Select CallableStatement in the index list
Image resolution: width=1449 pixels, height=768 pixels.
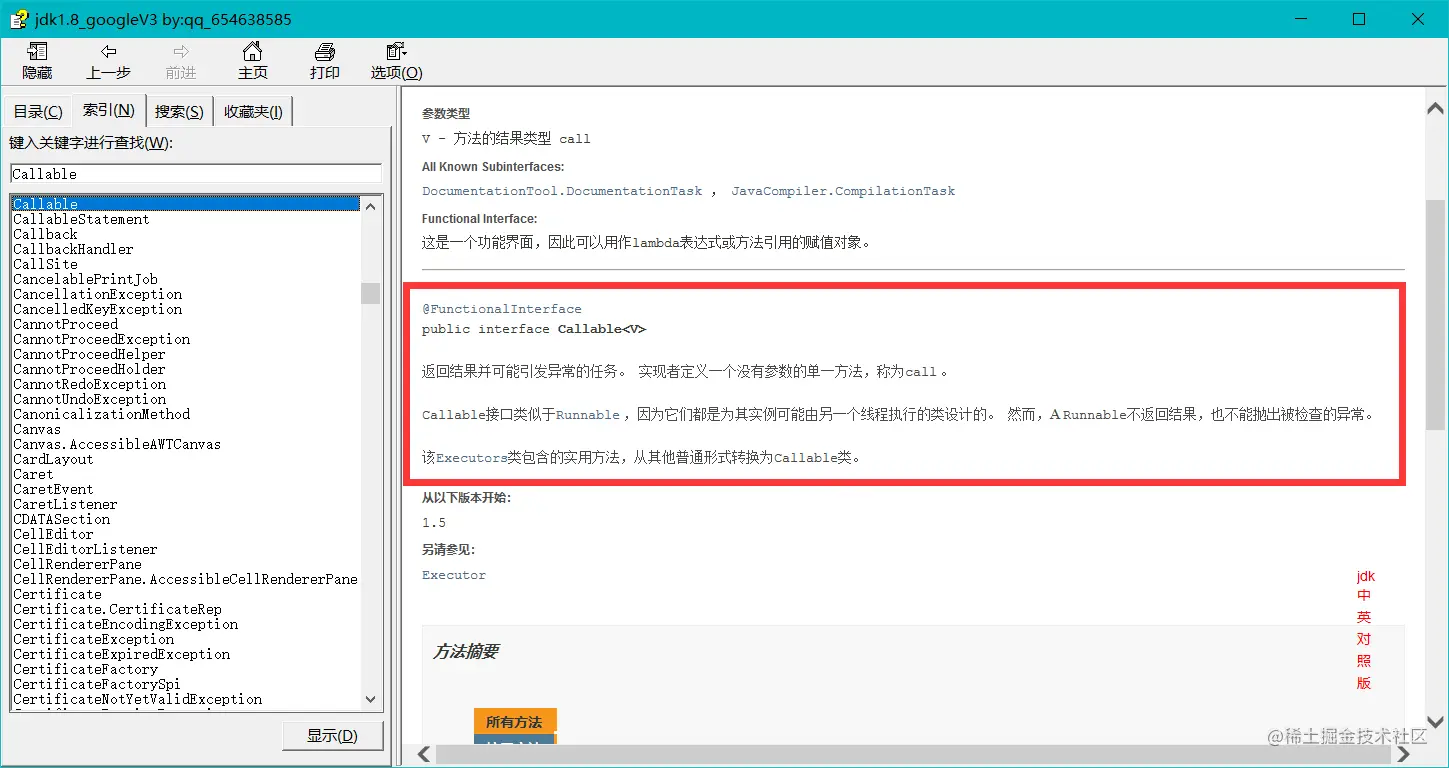[81, 219]
